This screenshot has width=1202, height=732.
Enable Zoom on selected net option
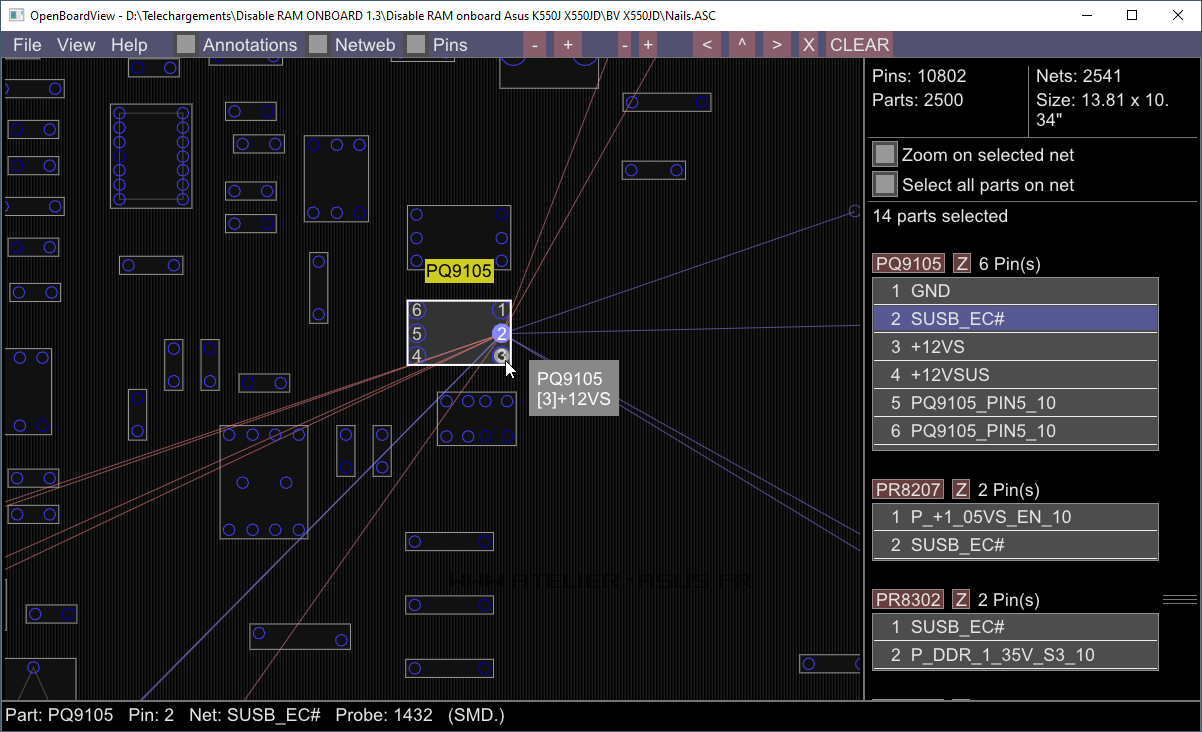pos(885,155)
